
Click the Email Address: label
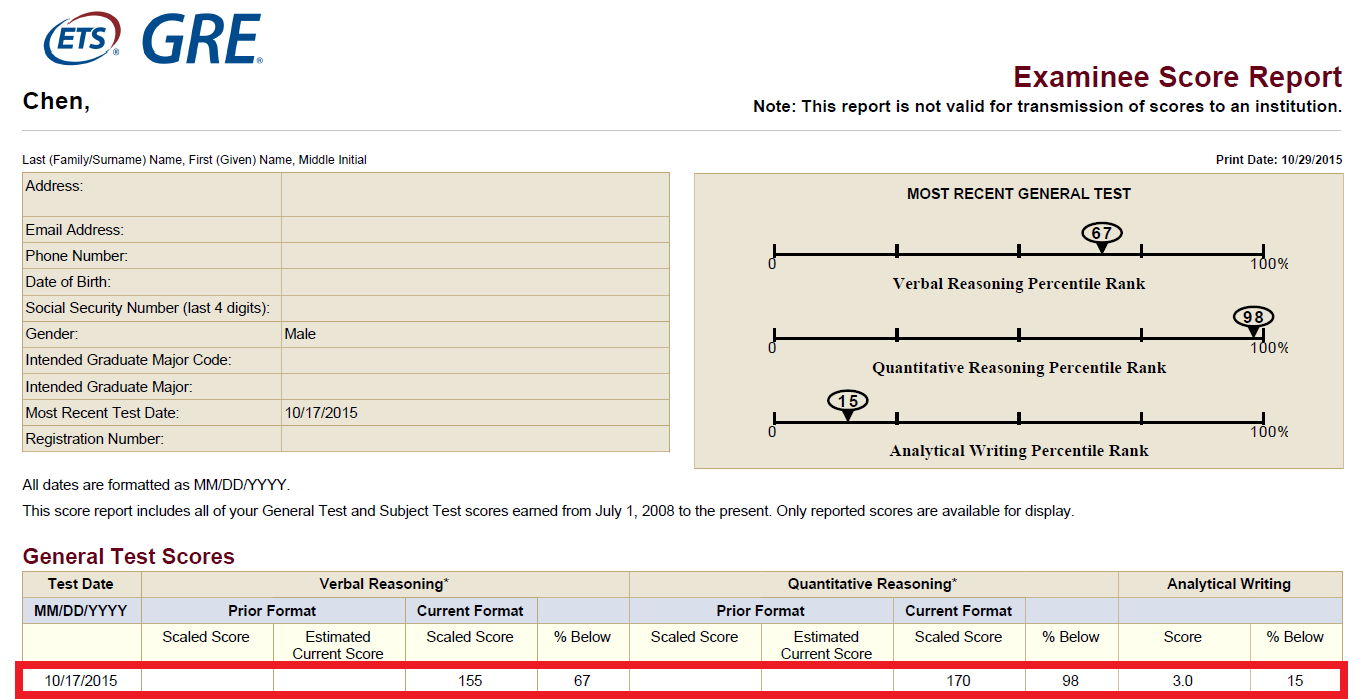pos(75,230)
